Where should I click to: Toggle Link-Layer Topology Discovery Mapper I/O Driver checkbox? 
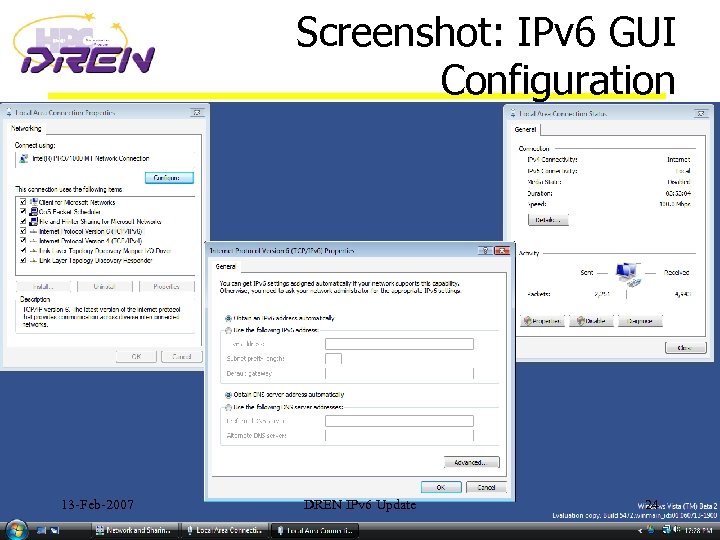tap(23, 251)
